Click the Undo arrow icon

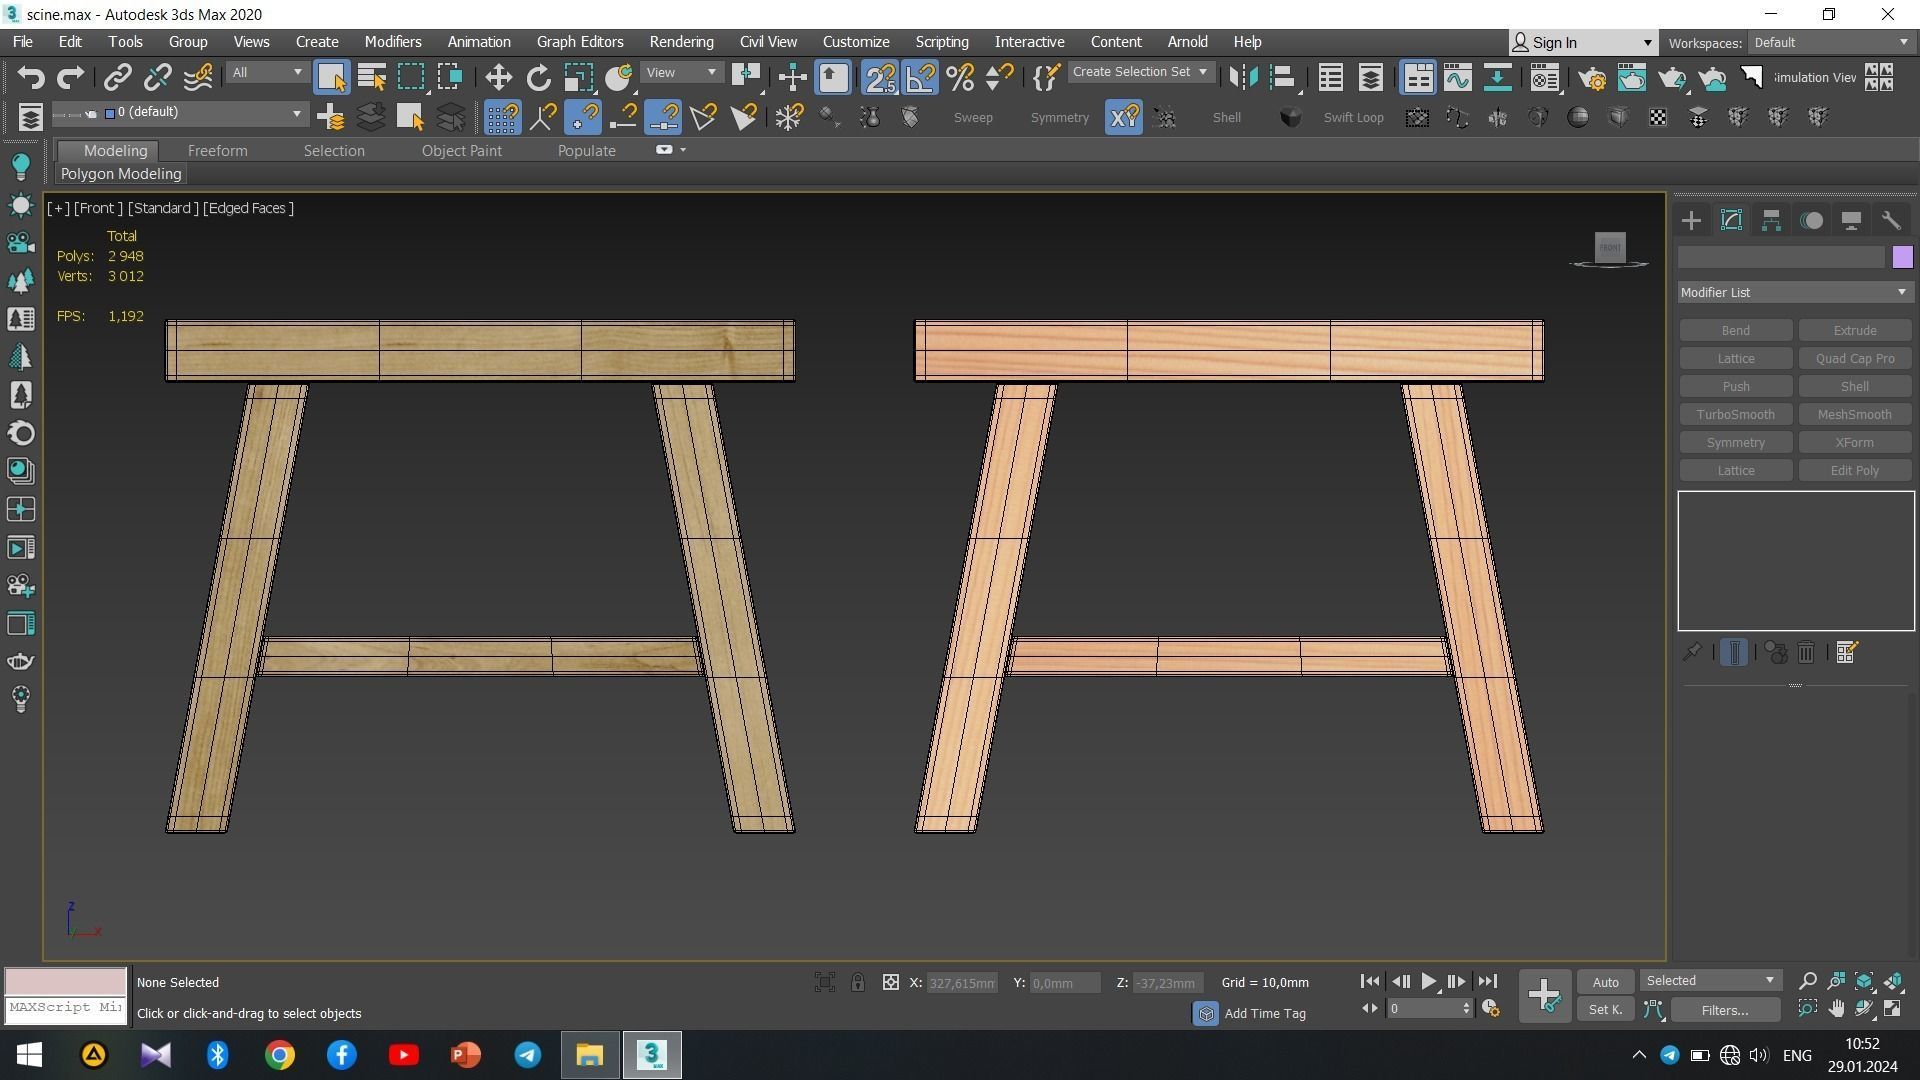31,77
